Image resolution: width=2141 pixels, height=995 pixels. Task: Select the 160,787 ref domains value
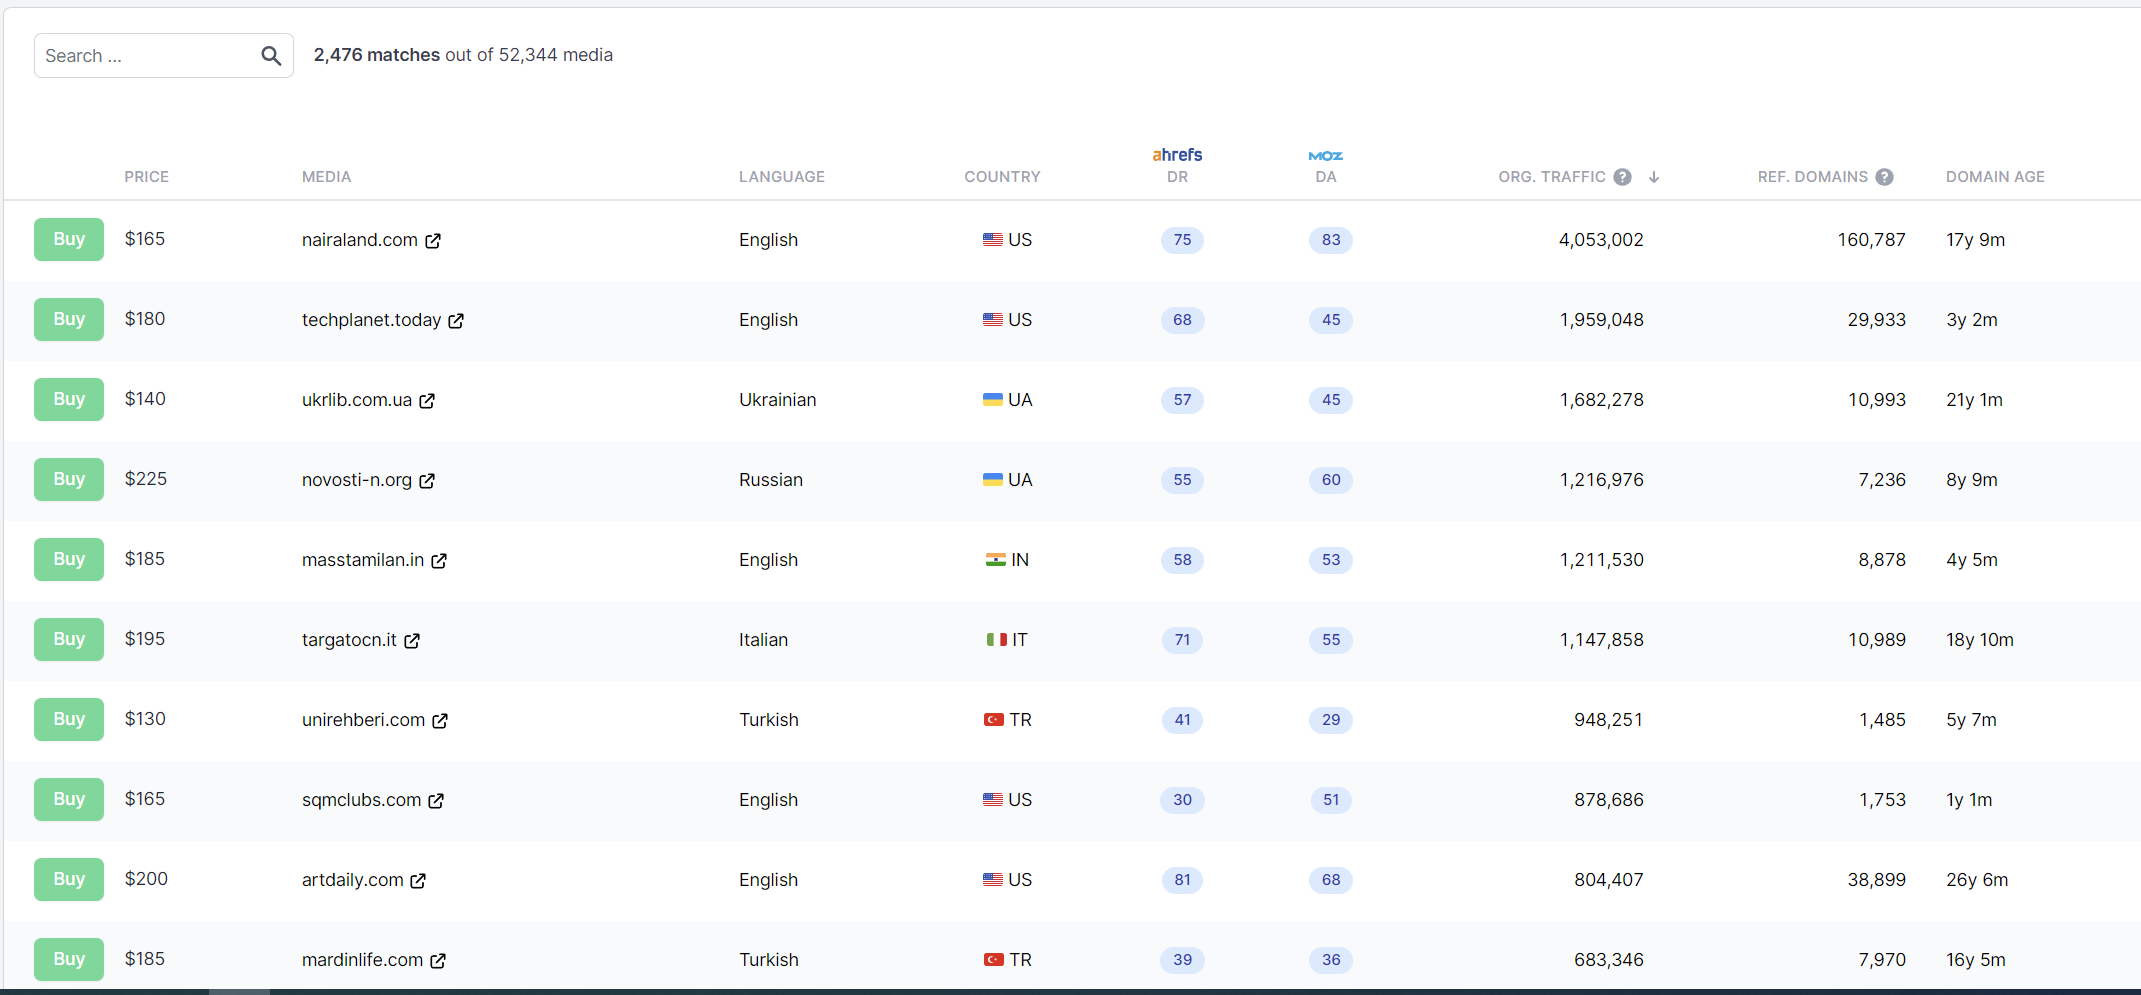(x=1872, y=240)
